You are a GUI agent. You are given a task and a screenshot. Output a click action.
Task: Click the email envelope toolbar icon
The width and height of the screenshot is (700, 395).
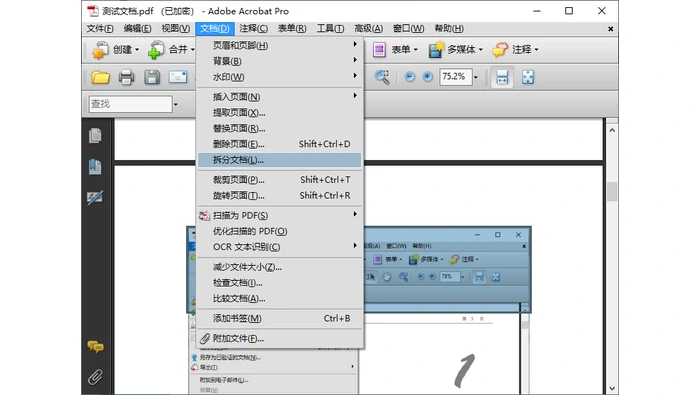(x=178, y=77)
